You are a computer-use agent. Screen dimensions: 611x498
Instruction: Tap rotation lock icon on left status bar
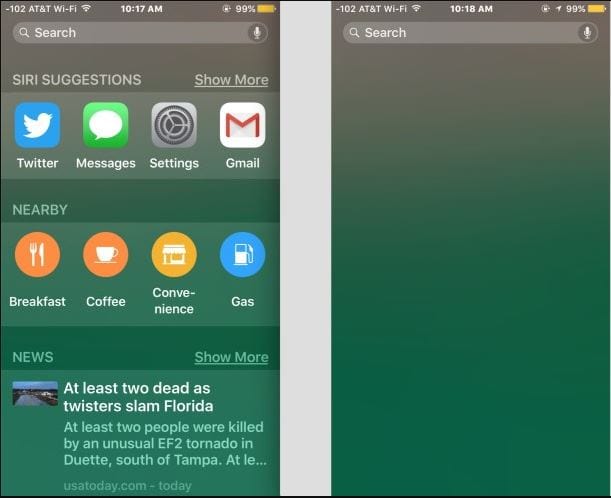[x=226, y=9]
